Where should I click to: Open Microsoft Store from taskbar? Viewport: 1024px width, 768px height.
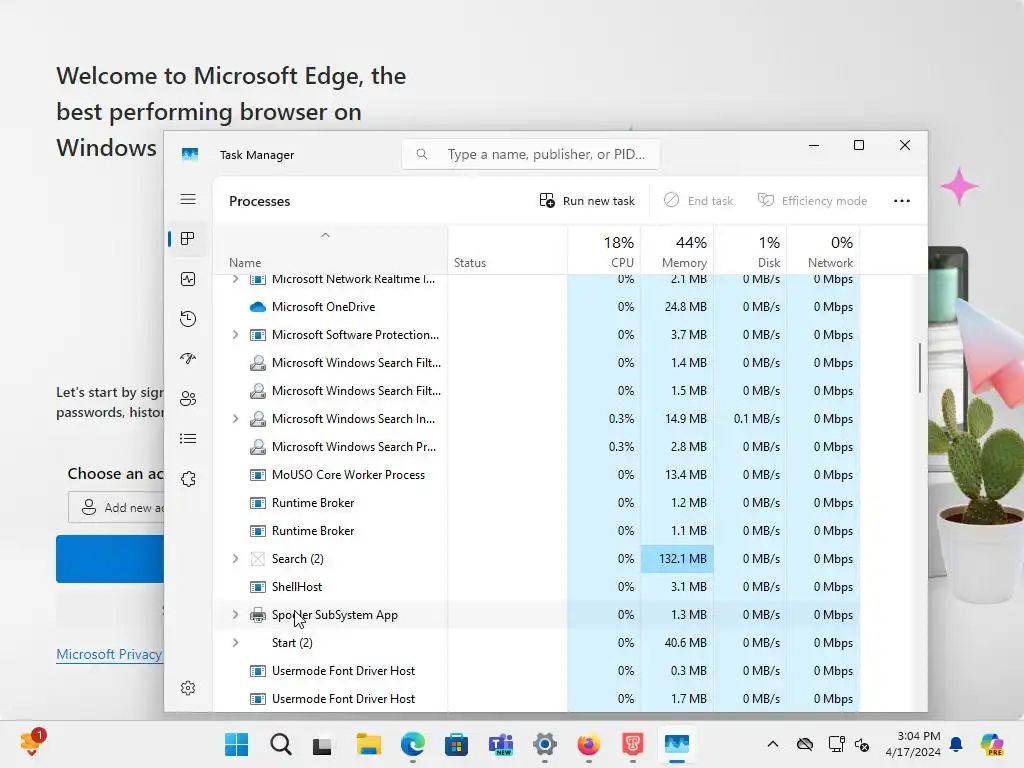tap(456, 744)
